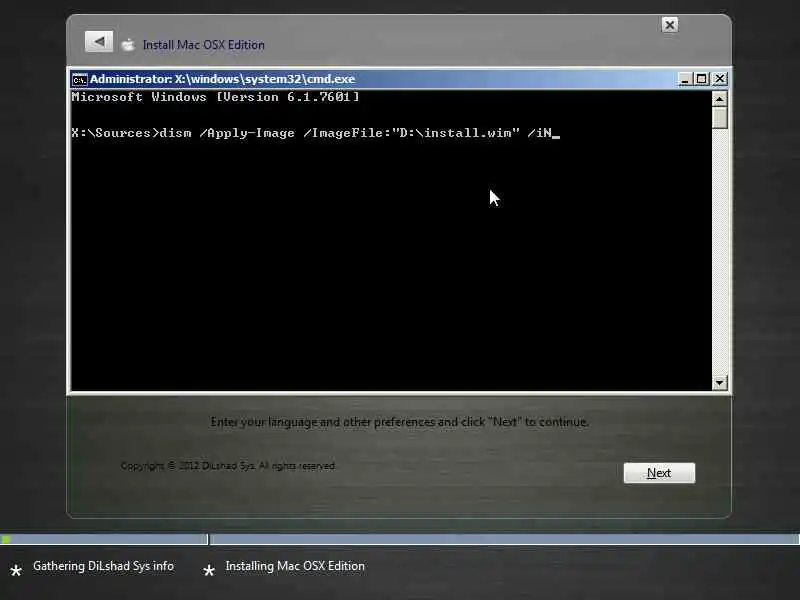Click the copyright Dilshad Sys notice
Viewport: 800px width, 600px height.
tap(228, 465)
